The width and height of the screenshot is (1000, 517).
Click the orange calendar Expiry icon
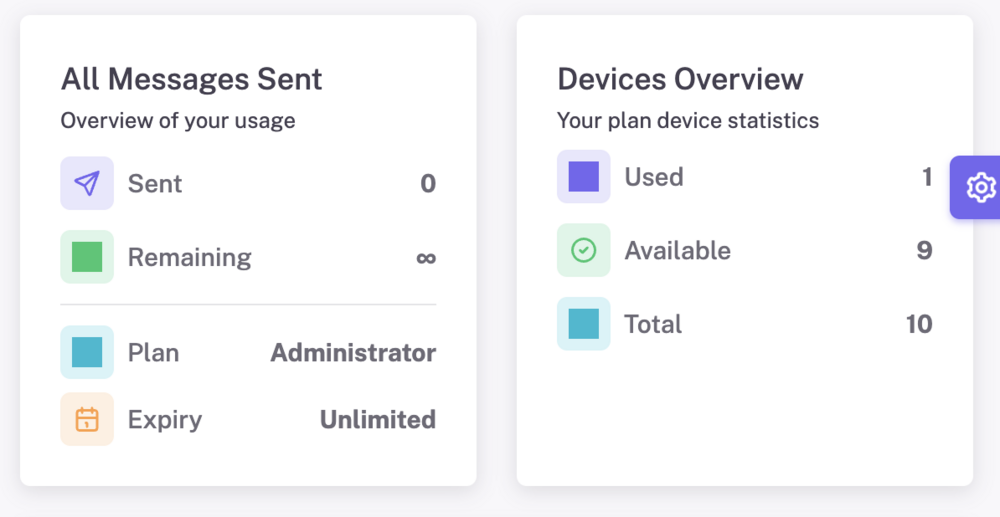pos(87,419)
